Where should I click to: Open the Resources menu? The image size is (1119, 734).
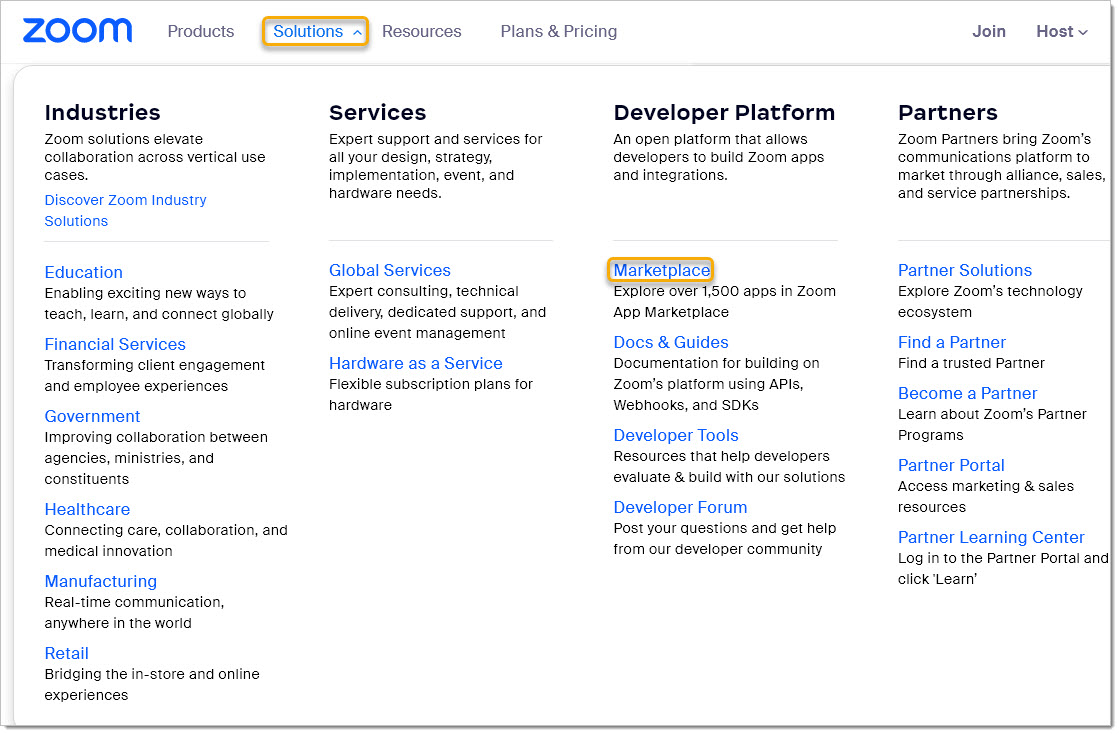pos(421,32)
